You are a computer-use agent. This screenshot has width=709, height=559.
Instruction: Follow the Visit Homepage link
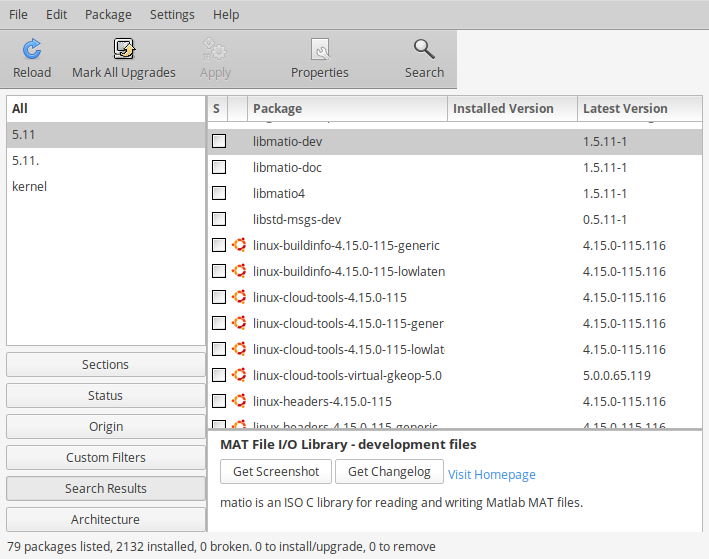click(492, 474)
